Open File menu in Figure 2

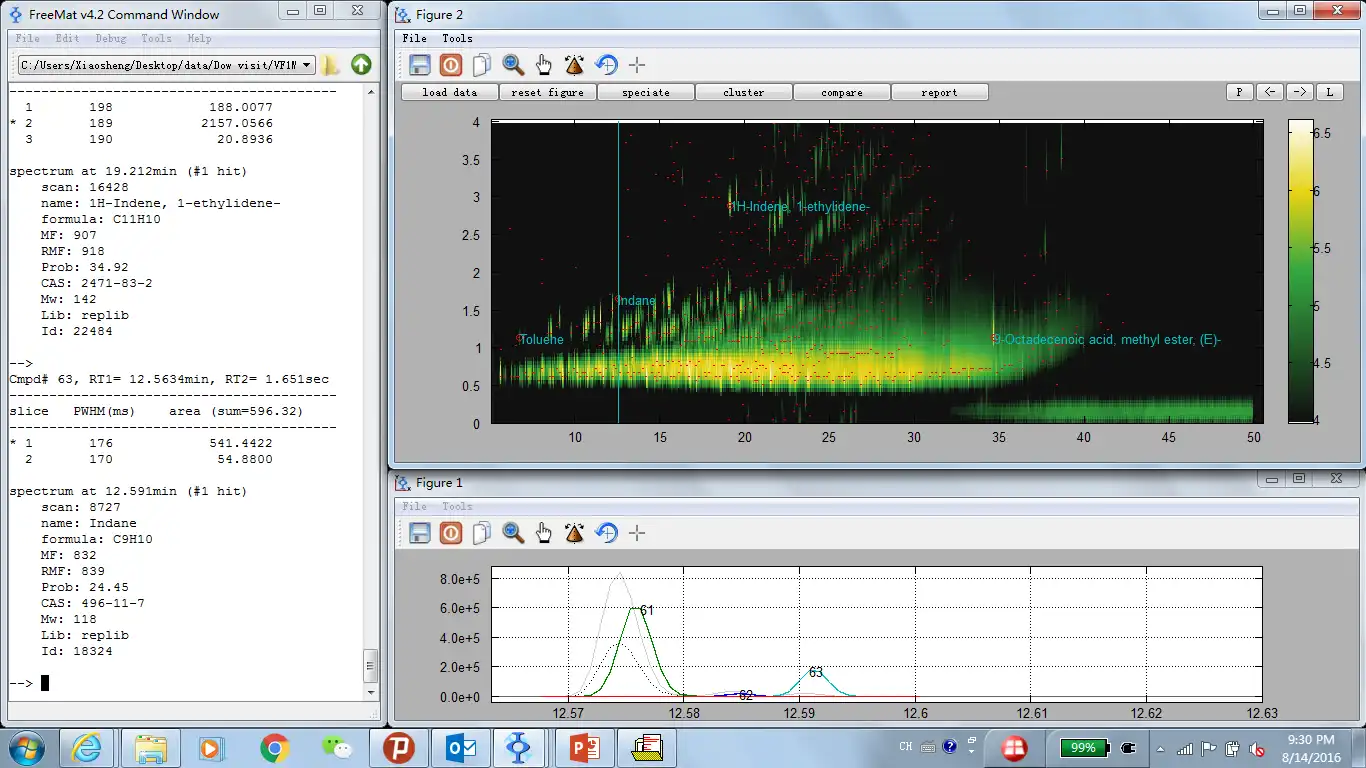pos(414,38)
